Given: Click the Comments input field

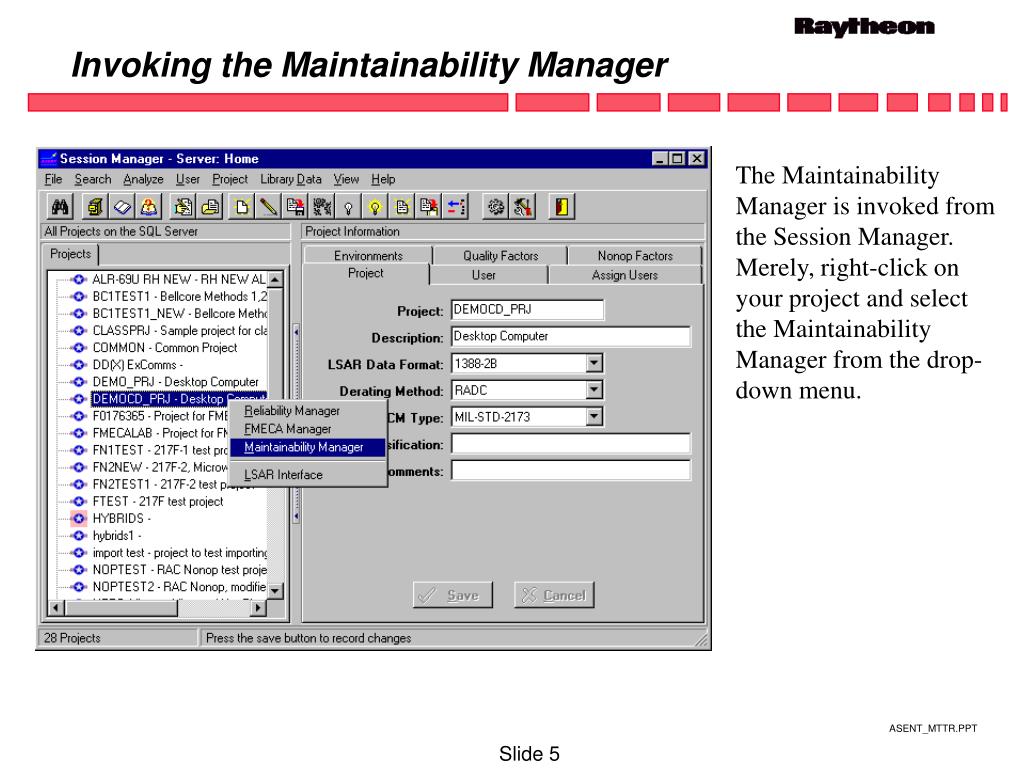Looking at the screenshot, I should point(571,470).
